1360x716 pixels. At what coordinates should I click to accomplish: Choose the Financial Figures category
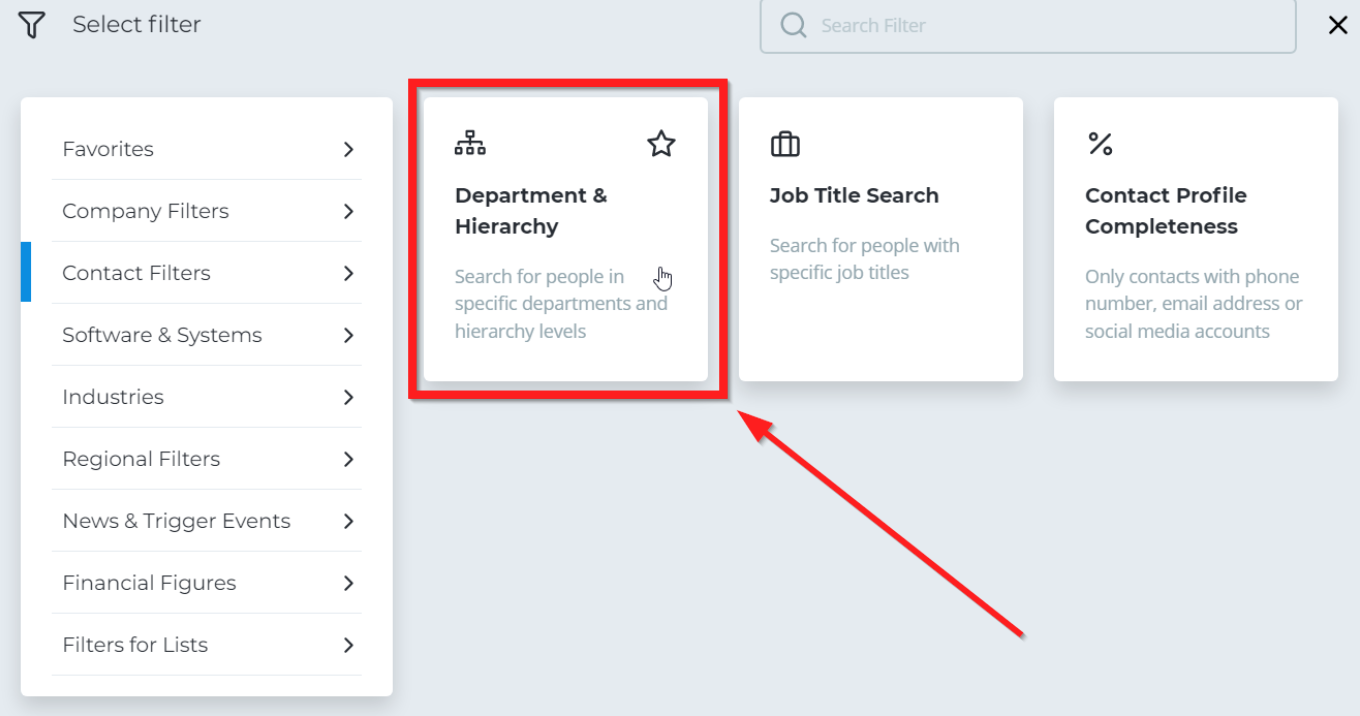pyautogui.click(x=207, y=583)
